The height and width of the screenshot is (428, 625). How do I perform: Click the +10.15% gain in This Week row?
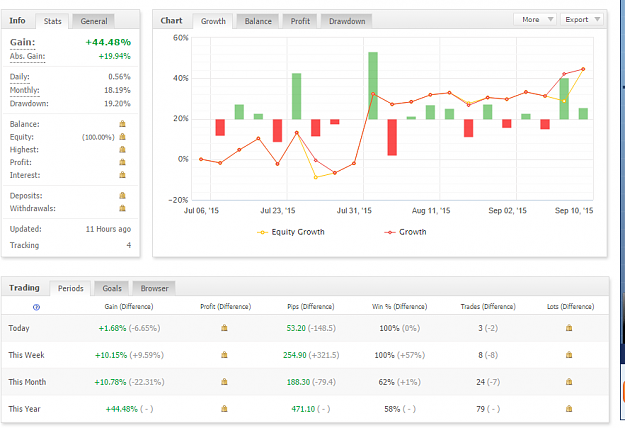(111, 355)
